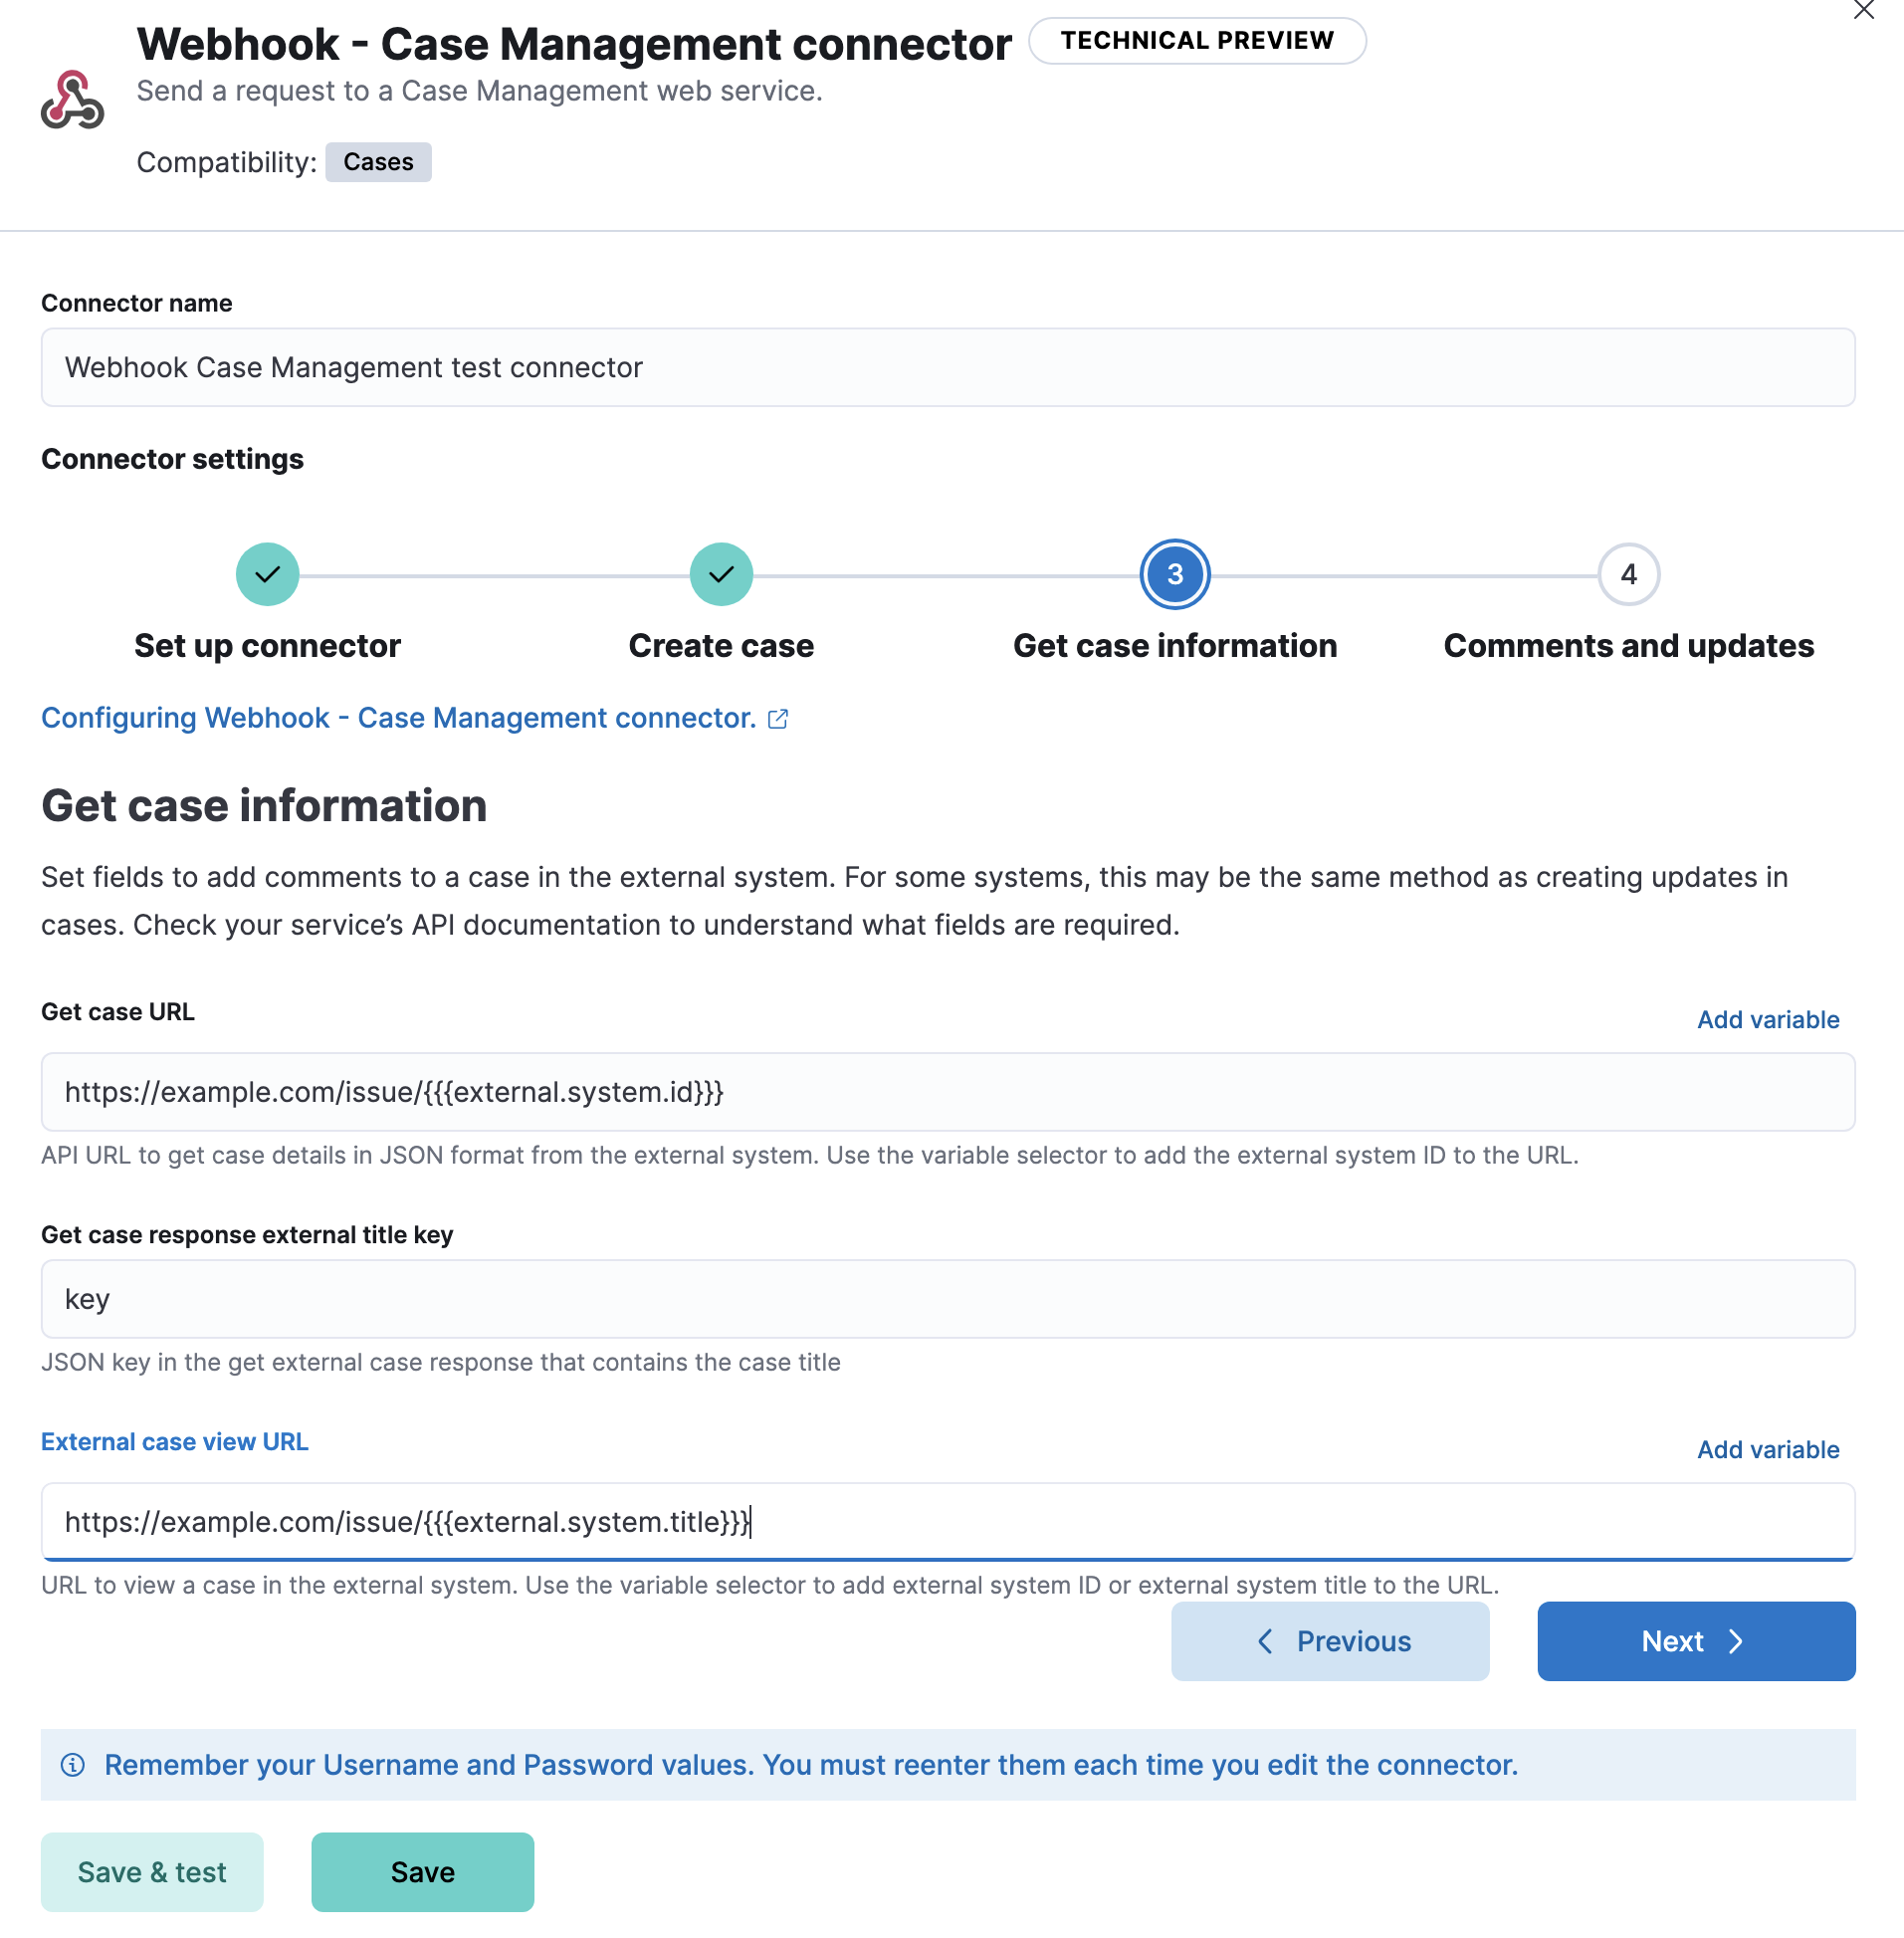Click Add variable above Get case URL
1904x1938 pixels.
pos(1768,1019)
